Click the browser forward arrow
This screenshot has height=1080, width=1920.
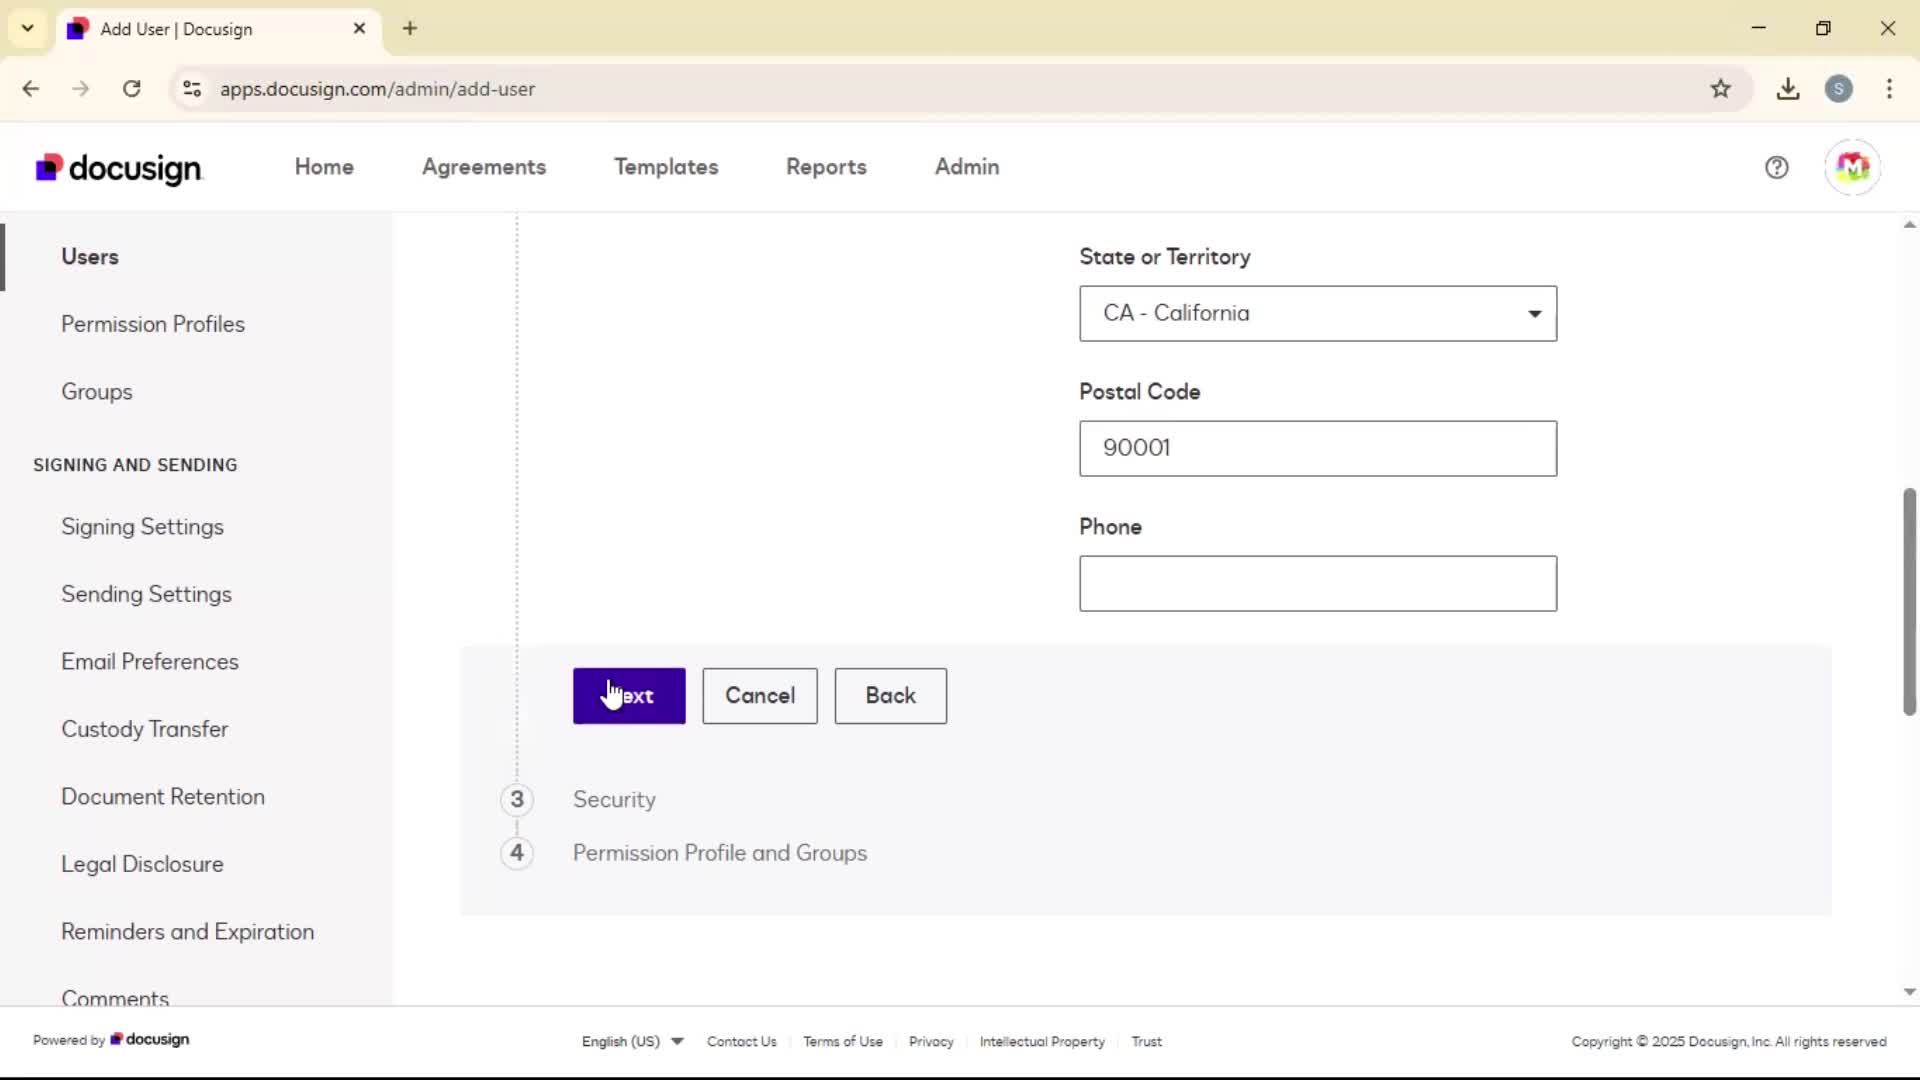coord(81,89)
